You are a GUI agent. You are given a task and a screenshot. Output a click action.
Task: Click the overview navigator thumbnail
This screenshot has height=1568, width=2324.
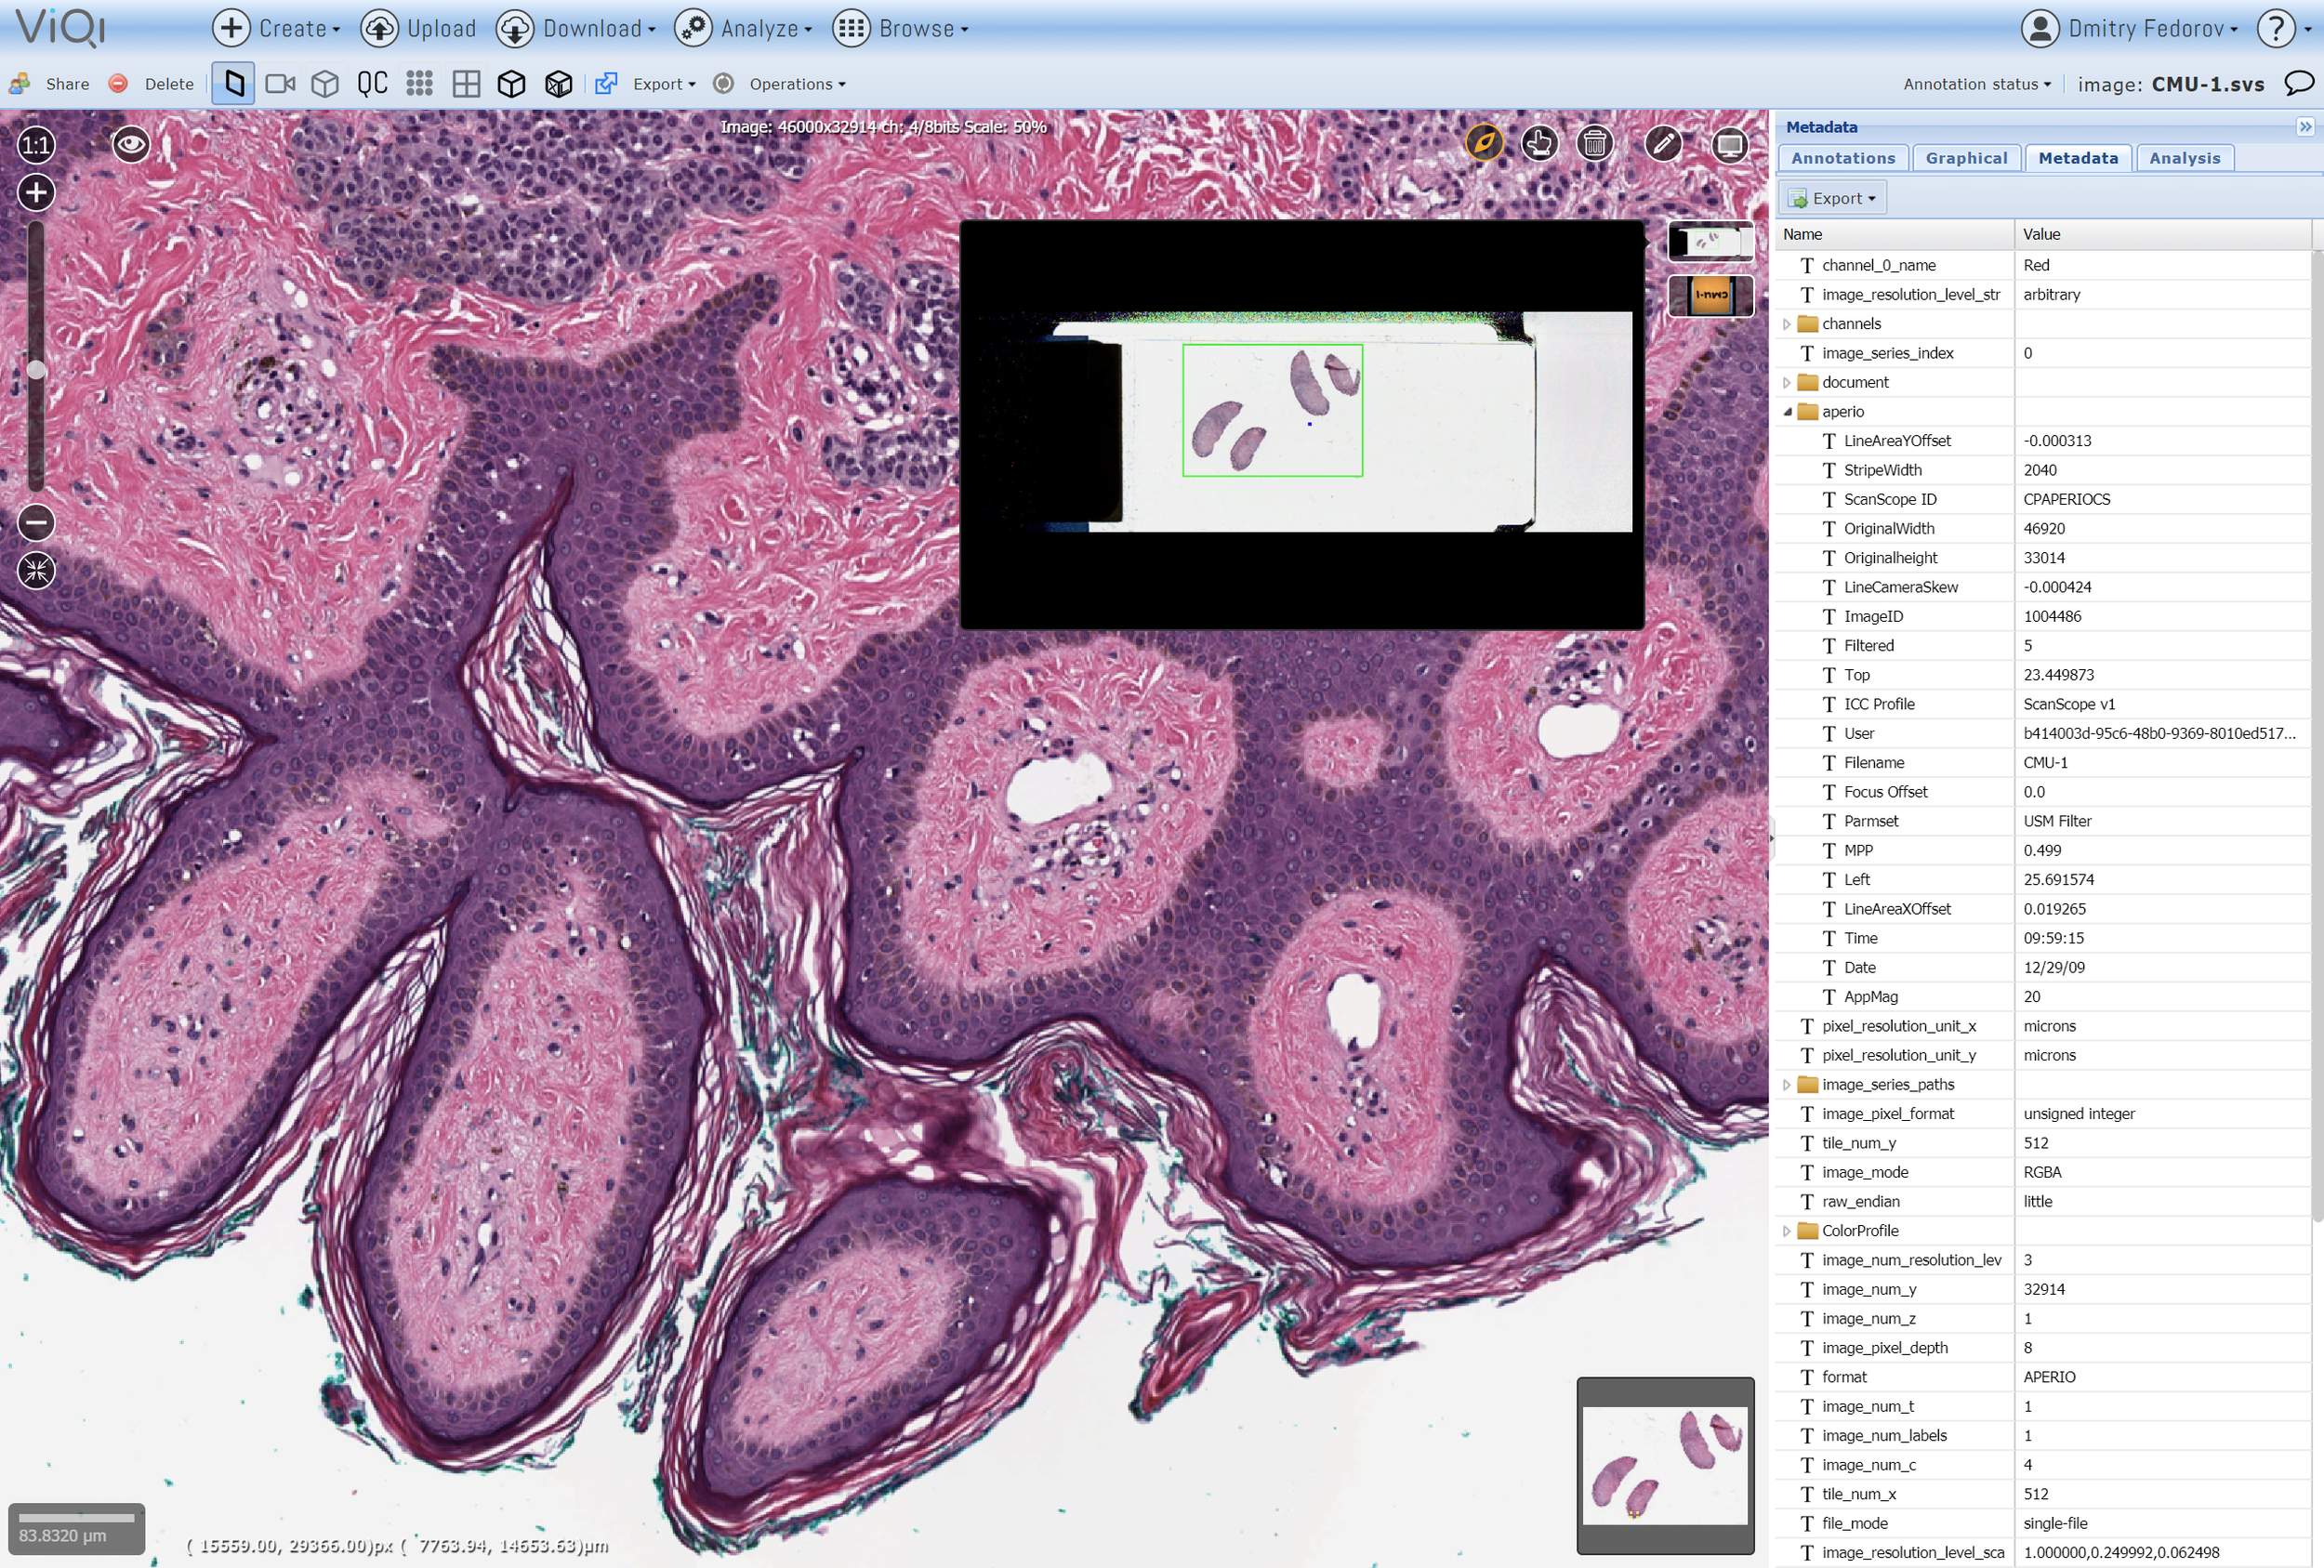[1665, 1465]
